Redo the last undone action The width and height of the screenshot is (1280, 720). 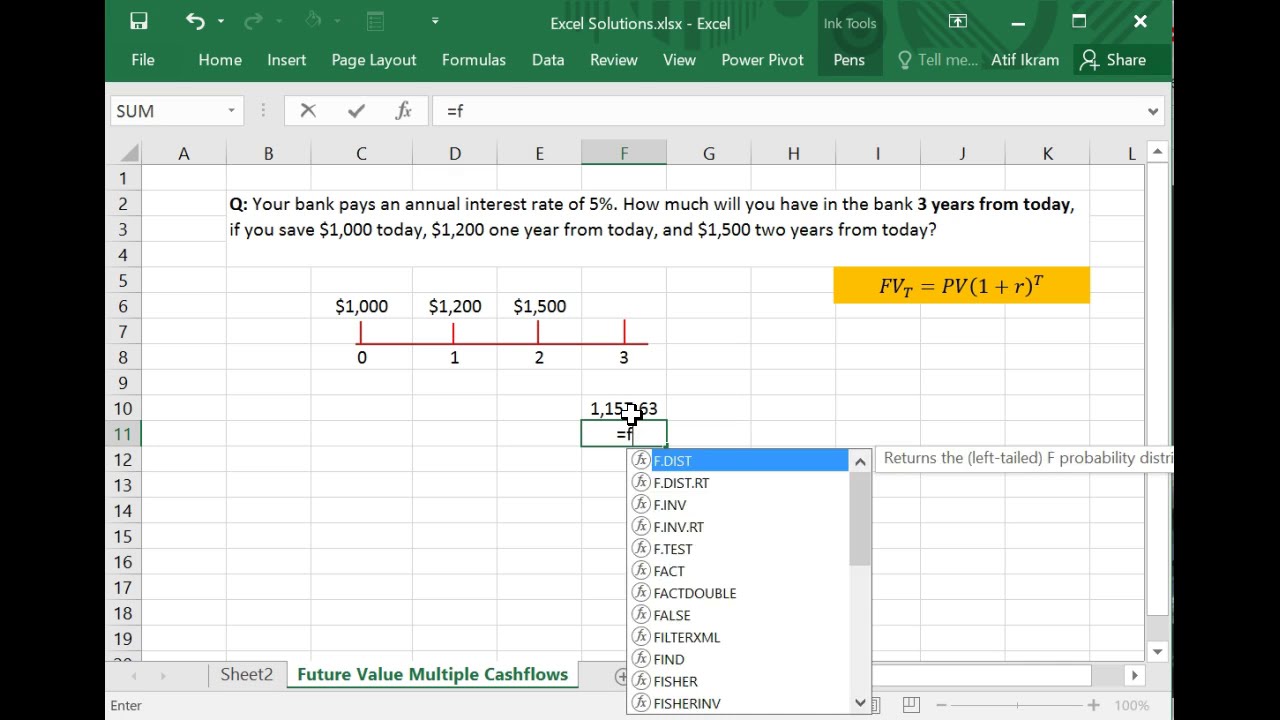coord(252,22)
